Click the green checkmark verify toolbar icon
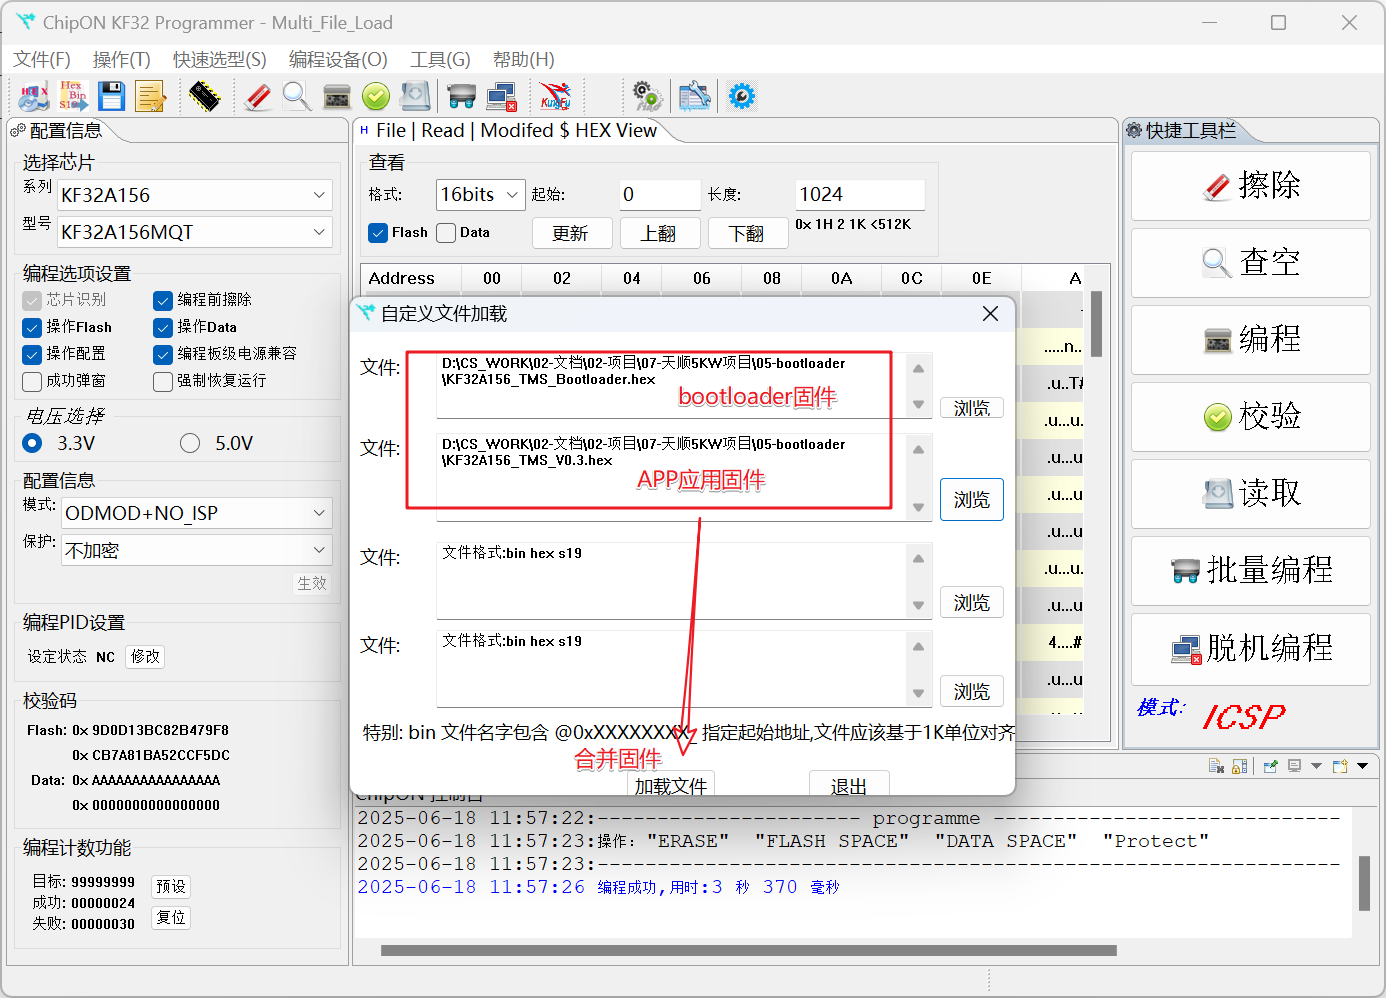The width and height of the screenshot is (1386, 998). click(376, 97)
